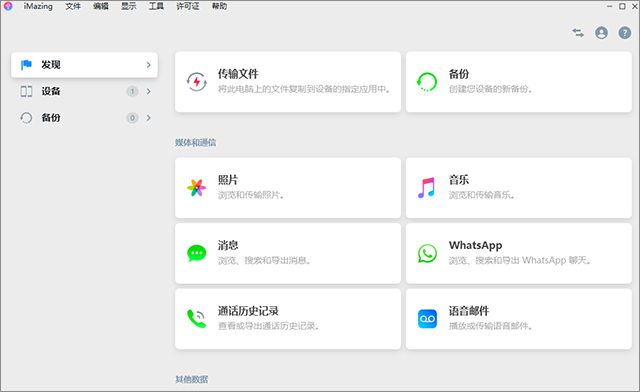Open the 音乐 card
The height and width of the screenshot is (392, 640).
[x=519, y=188]
